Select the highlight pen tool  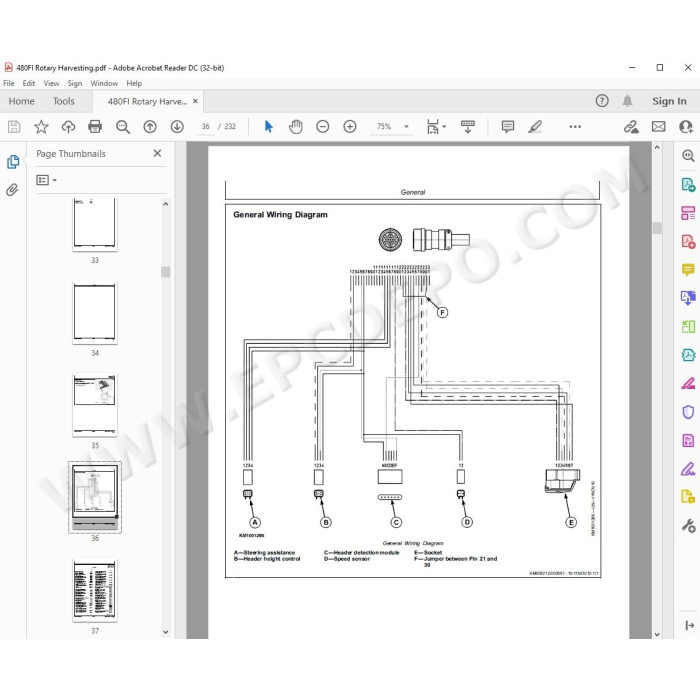535,127
